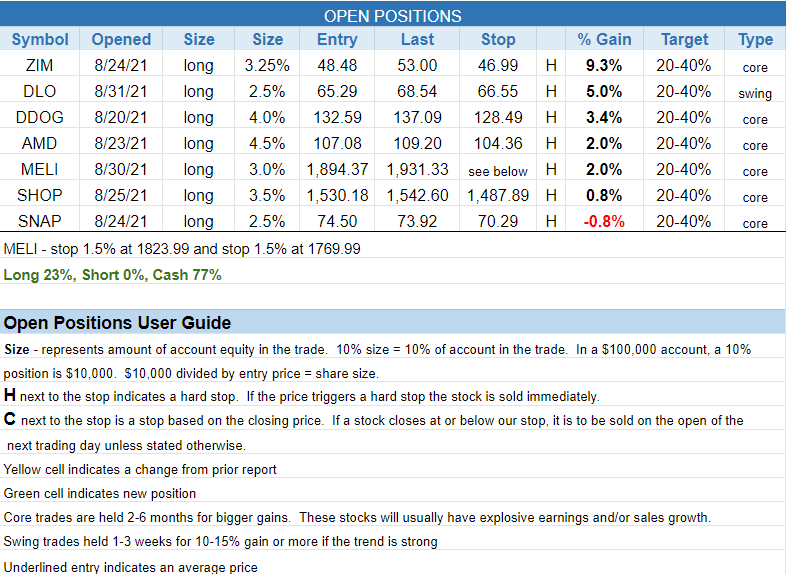Click stop price 46.99

498,65
